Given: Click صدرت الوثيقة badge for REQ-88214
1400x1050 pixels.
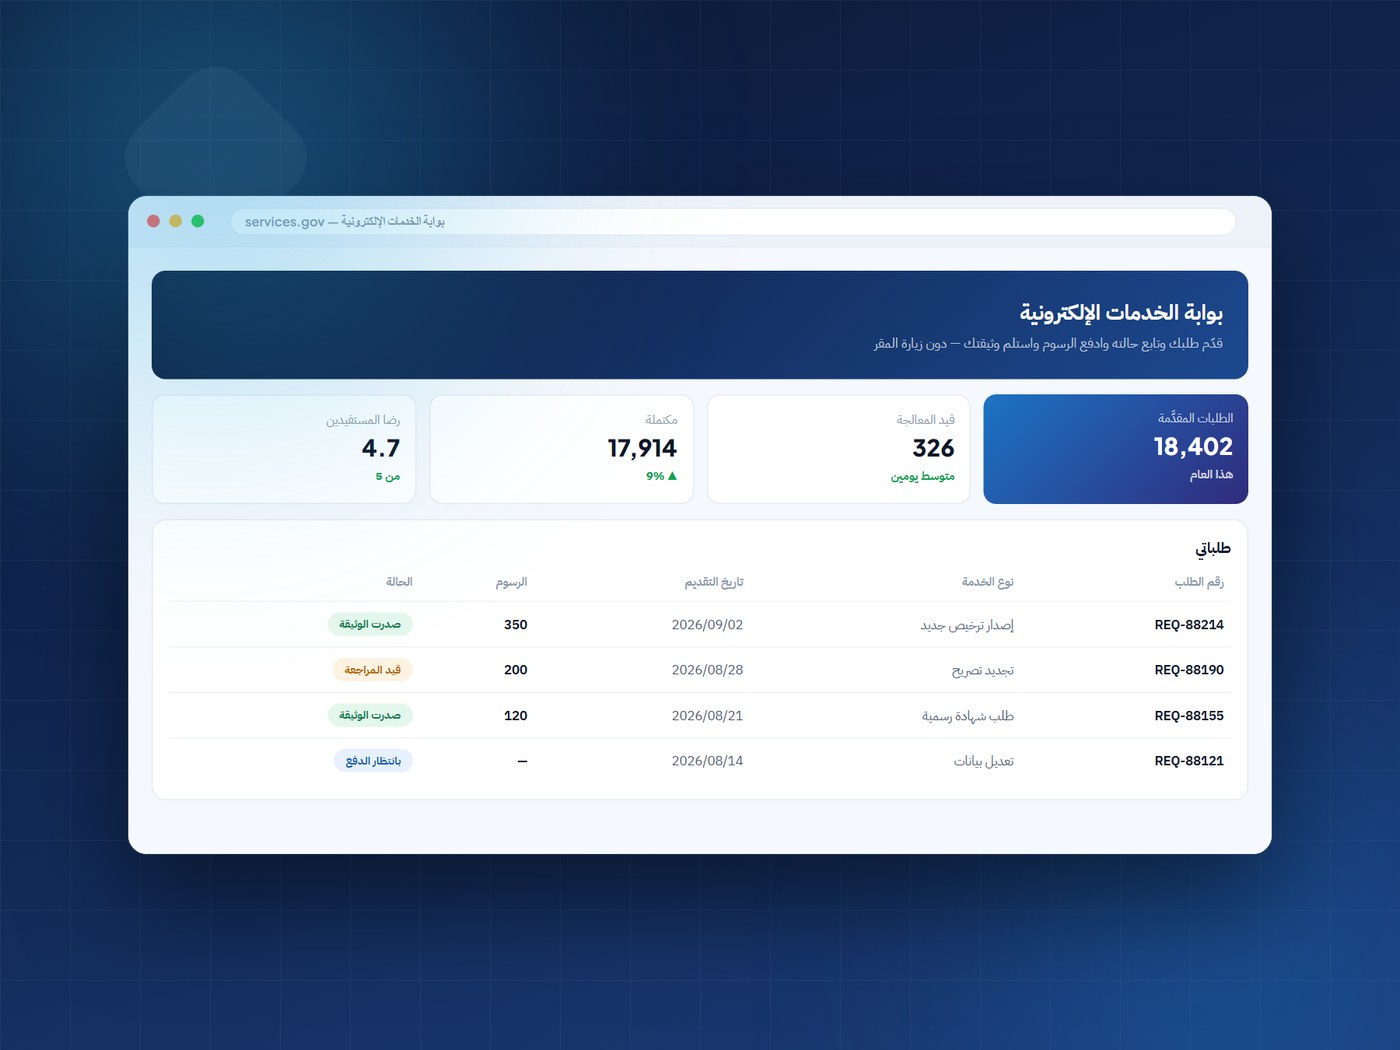Looking at the screenshot, I should point(370,625).
